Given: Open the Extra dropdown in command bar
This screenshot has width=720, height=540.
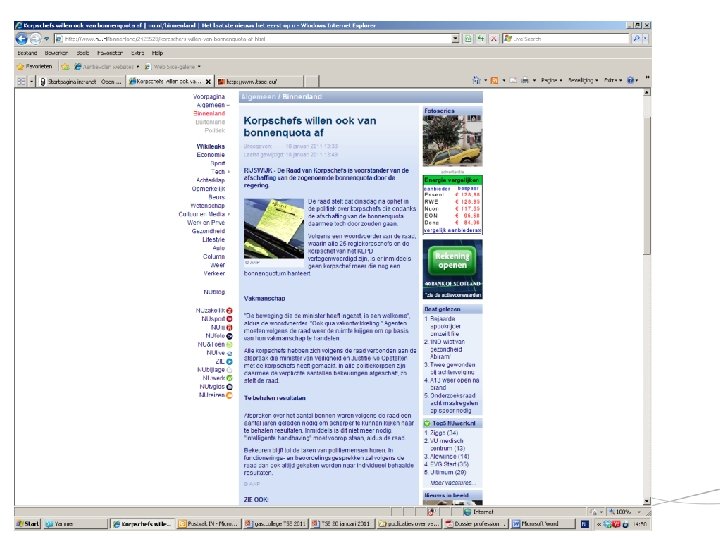Looking at the screenshot, I should tap(613, 80).
